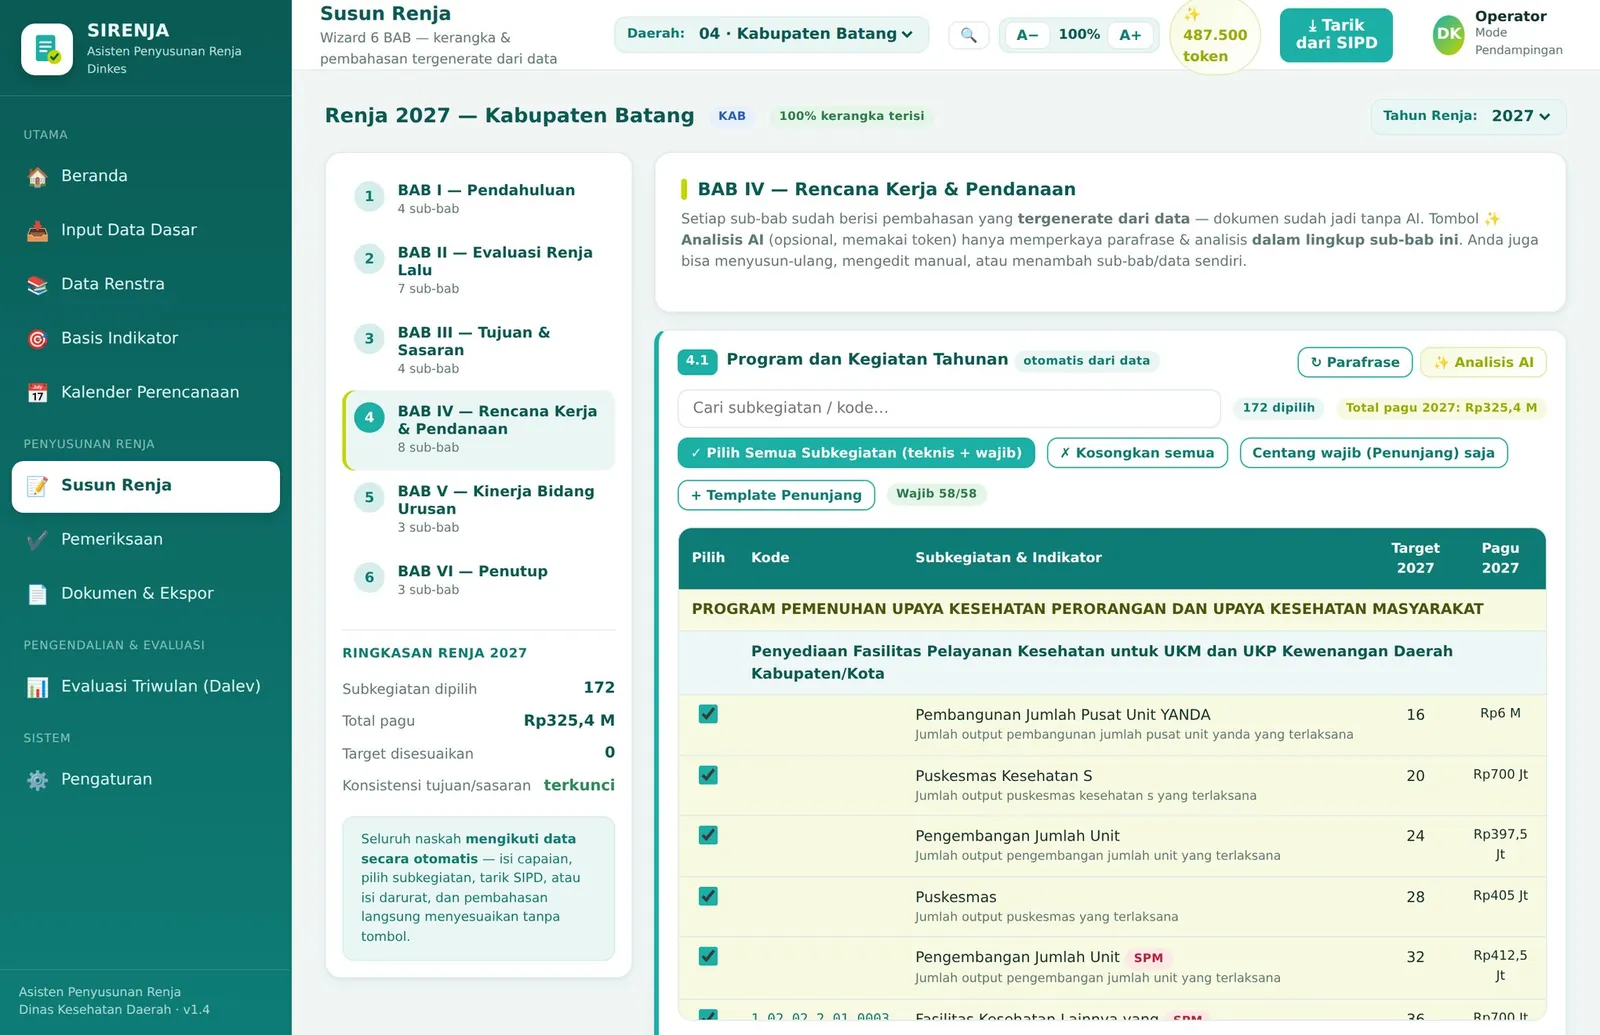Click the Kalender Perencanaan calendar icon
Screen dimensions: 1600x1035
pos(37,393)
